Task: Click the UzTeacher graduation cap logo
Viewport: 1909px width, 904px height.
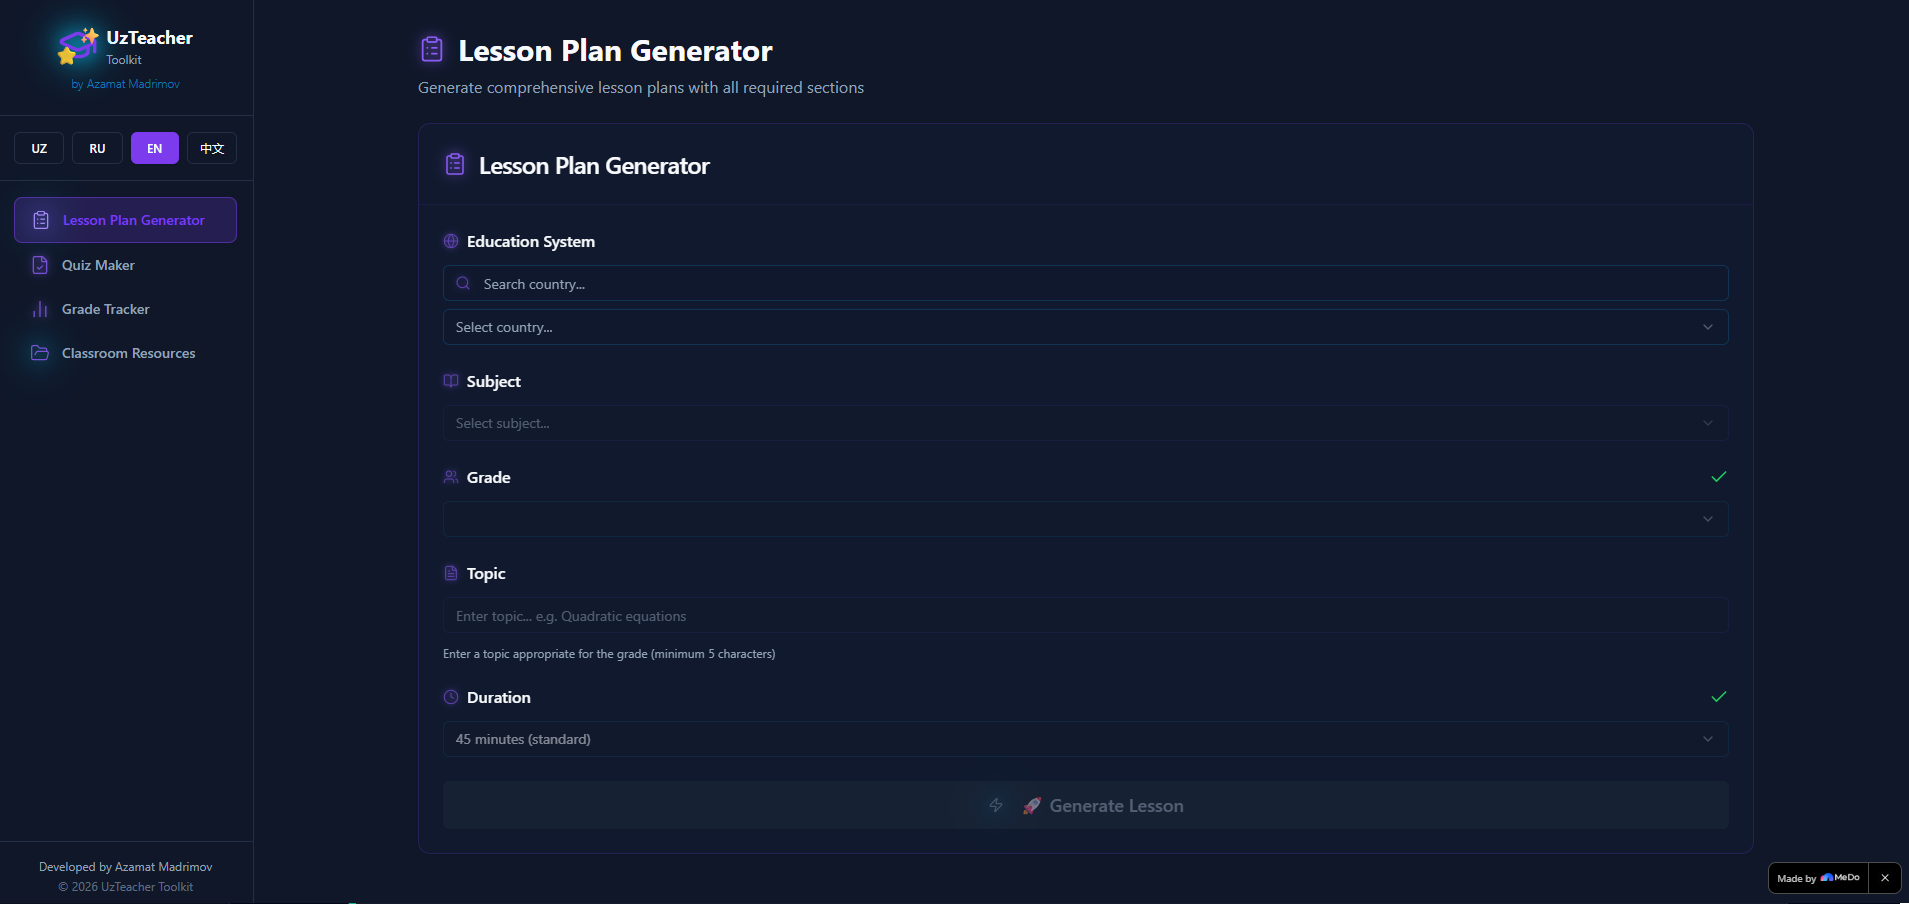Action: tap(78, 46)
